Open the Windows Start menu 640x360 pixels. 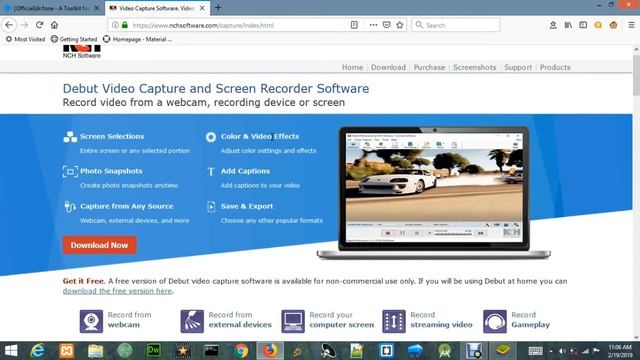pos(11,351)
